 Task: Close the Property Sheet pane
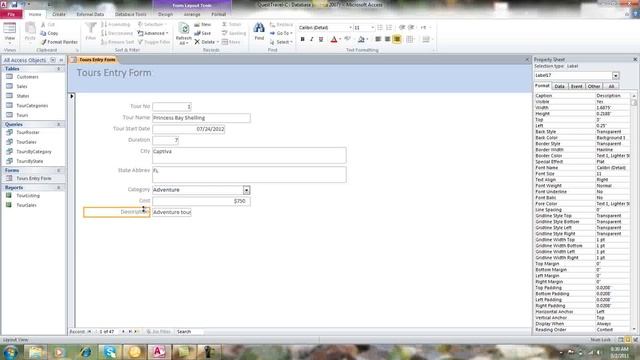[635, 60]
